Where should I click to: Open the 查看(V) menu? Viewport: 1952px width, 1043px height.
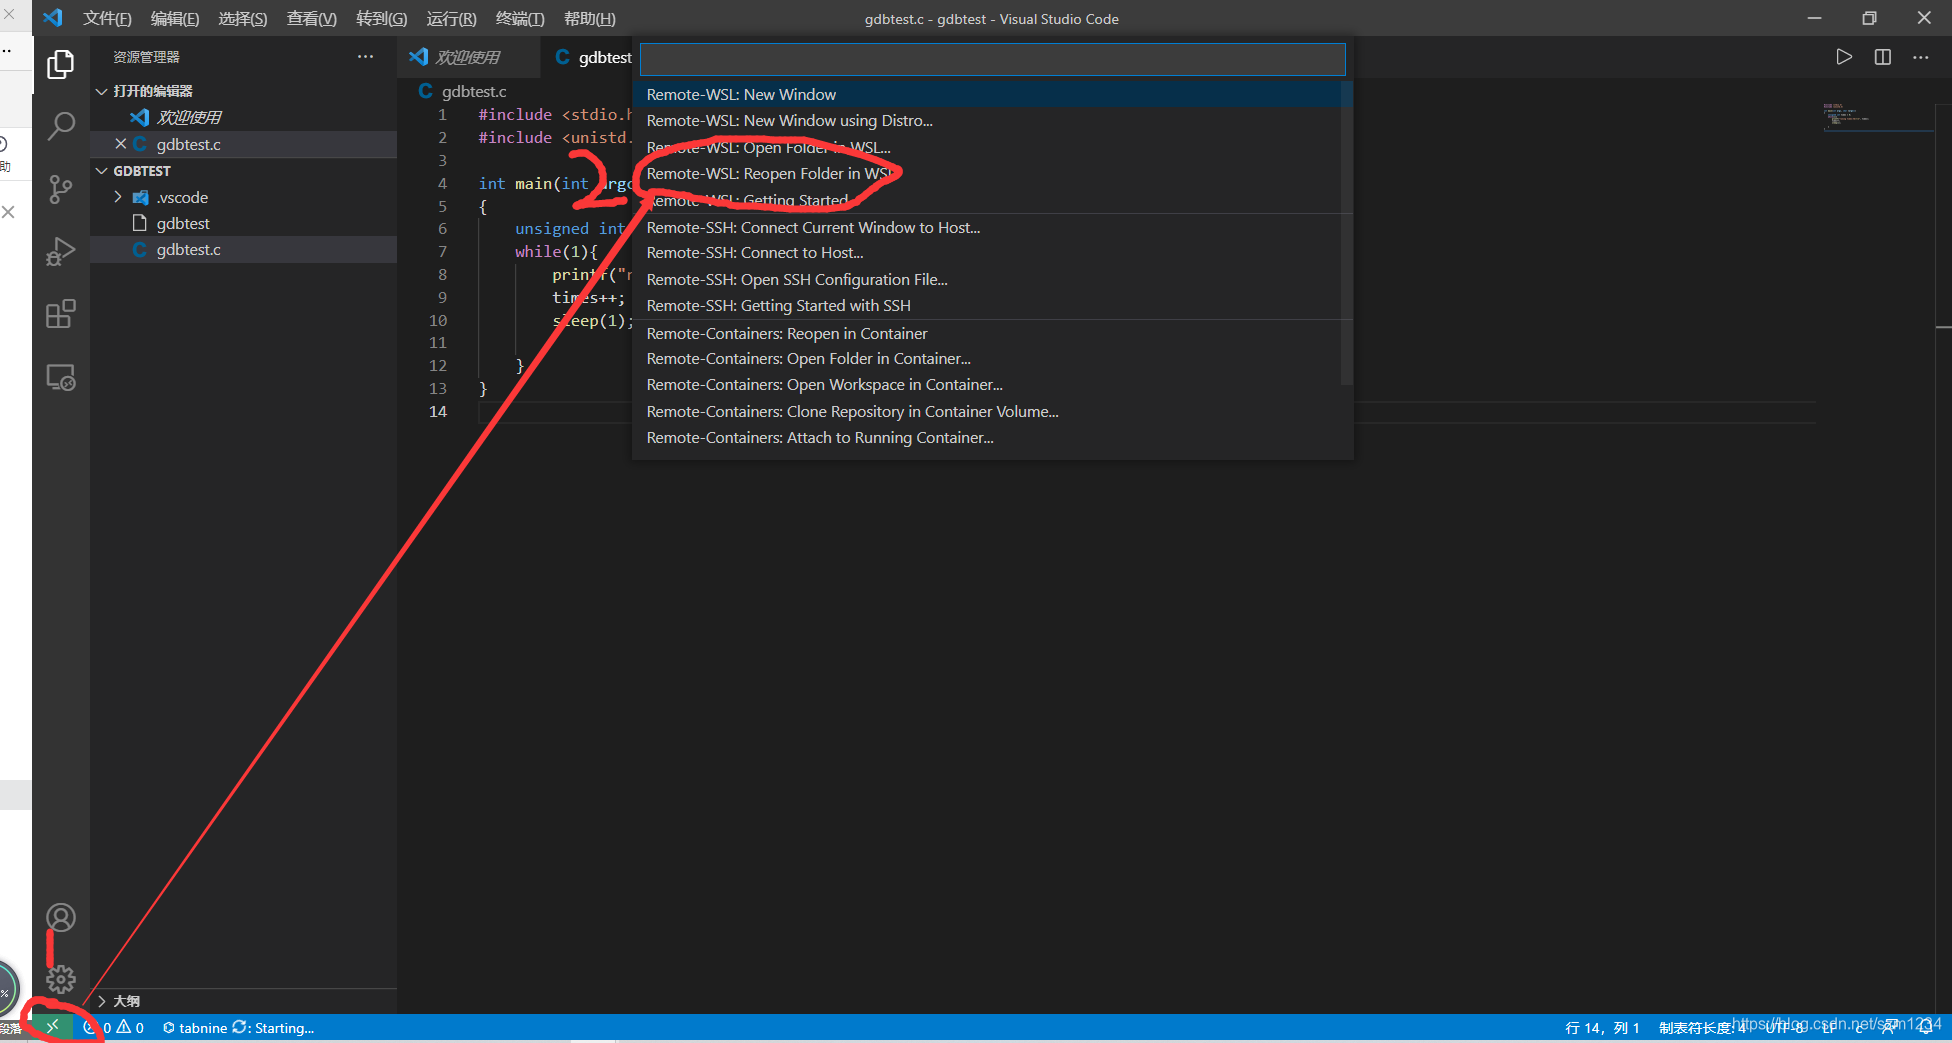(312, 19)
